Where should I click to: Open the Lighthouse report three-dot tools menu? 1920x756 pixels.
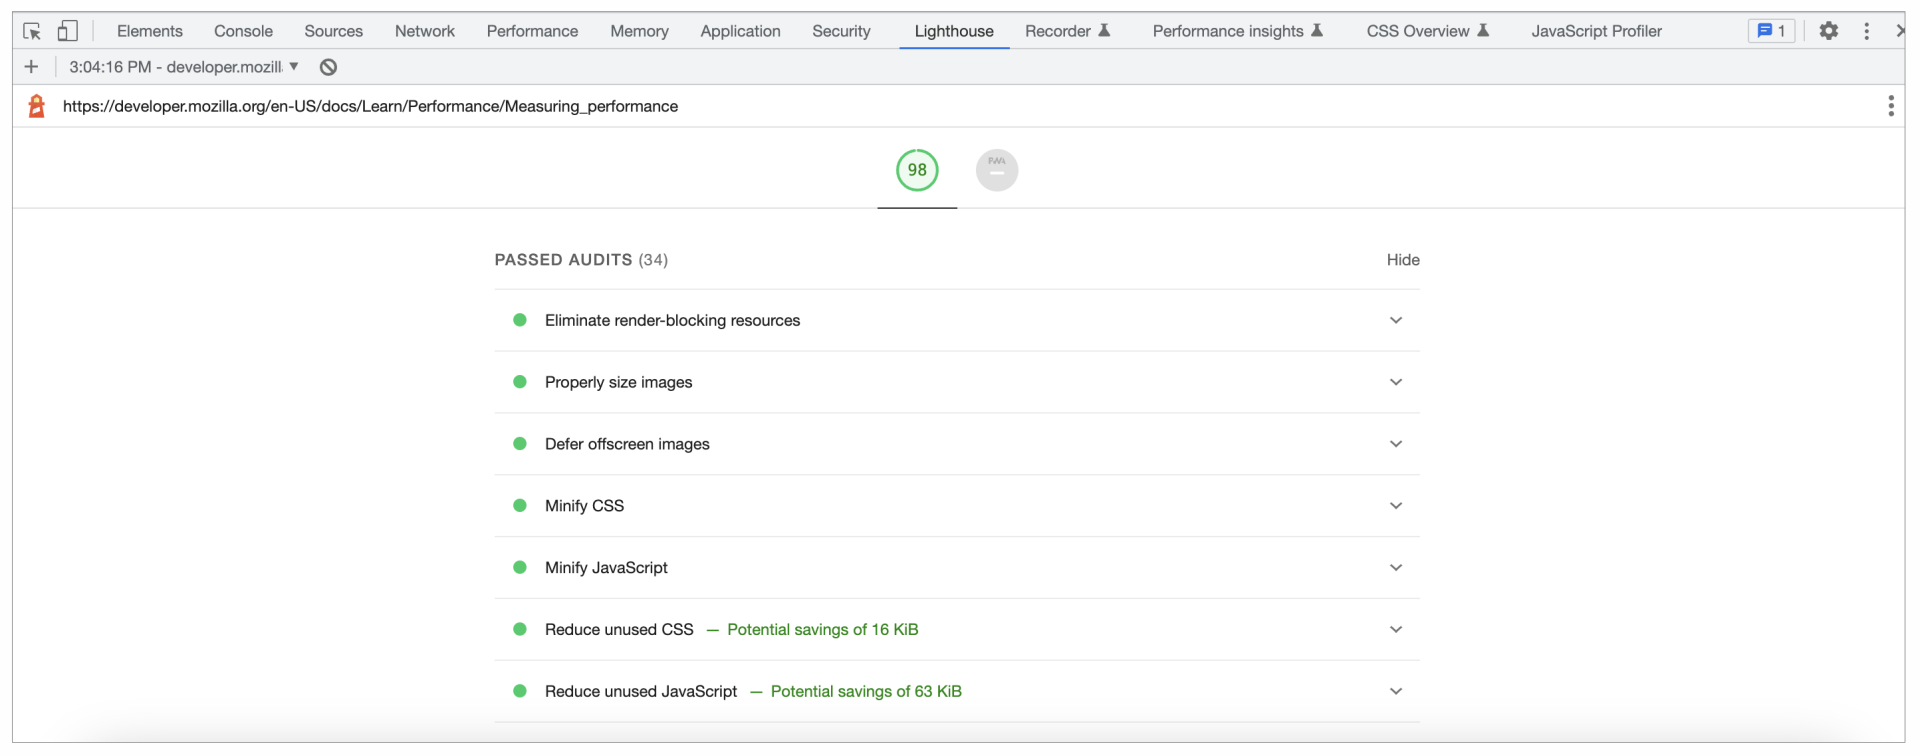tap(1890, 106)
